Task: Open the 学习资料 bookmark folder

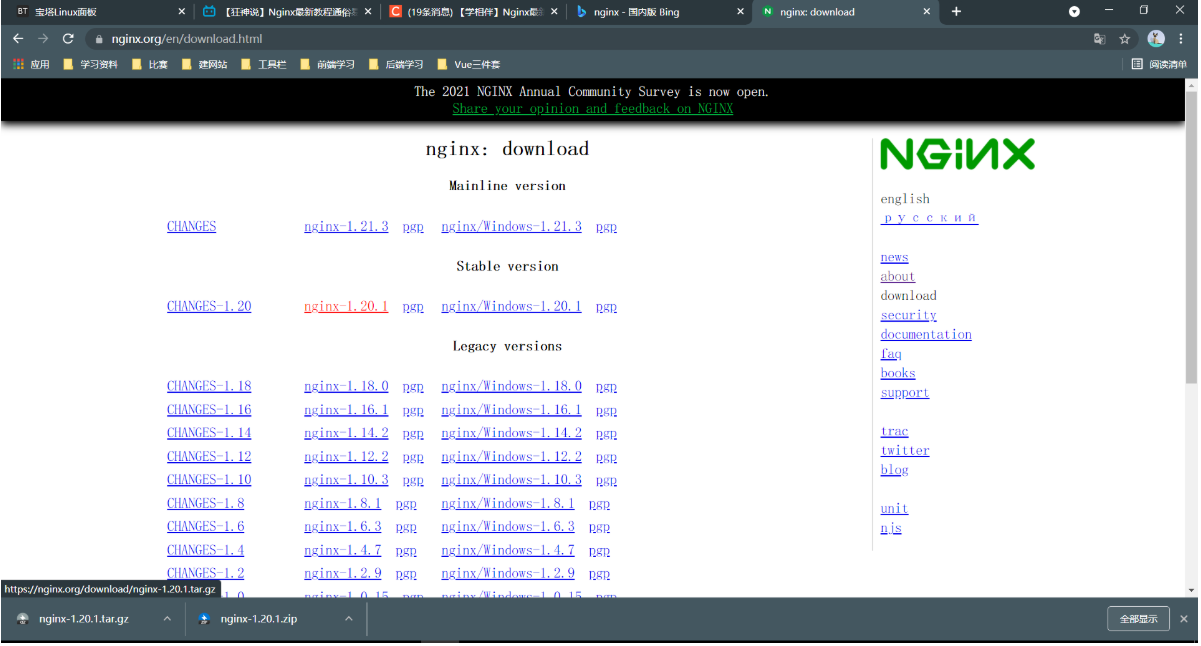Action: click(90, 64)
